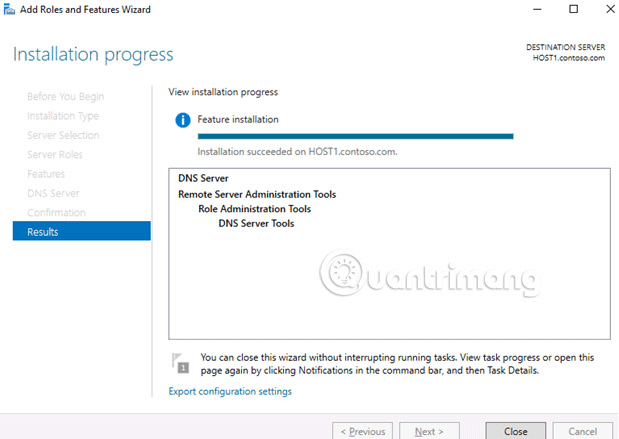Open the Results step in sidebar
The height and width of the screenshot is (439, 619).
tap(82, 231)
